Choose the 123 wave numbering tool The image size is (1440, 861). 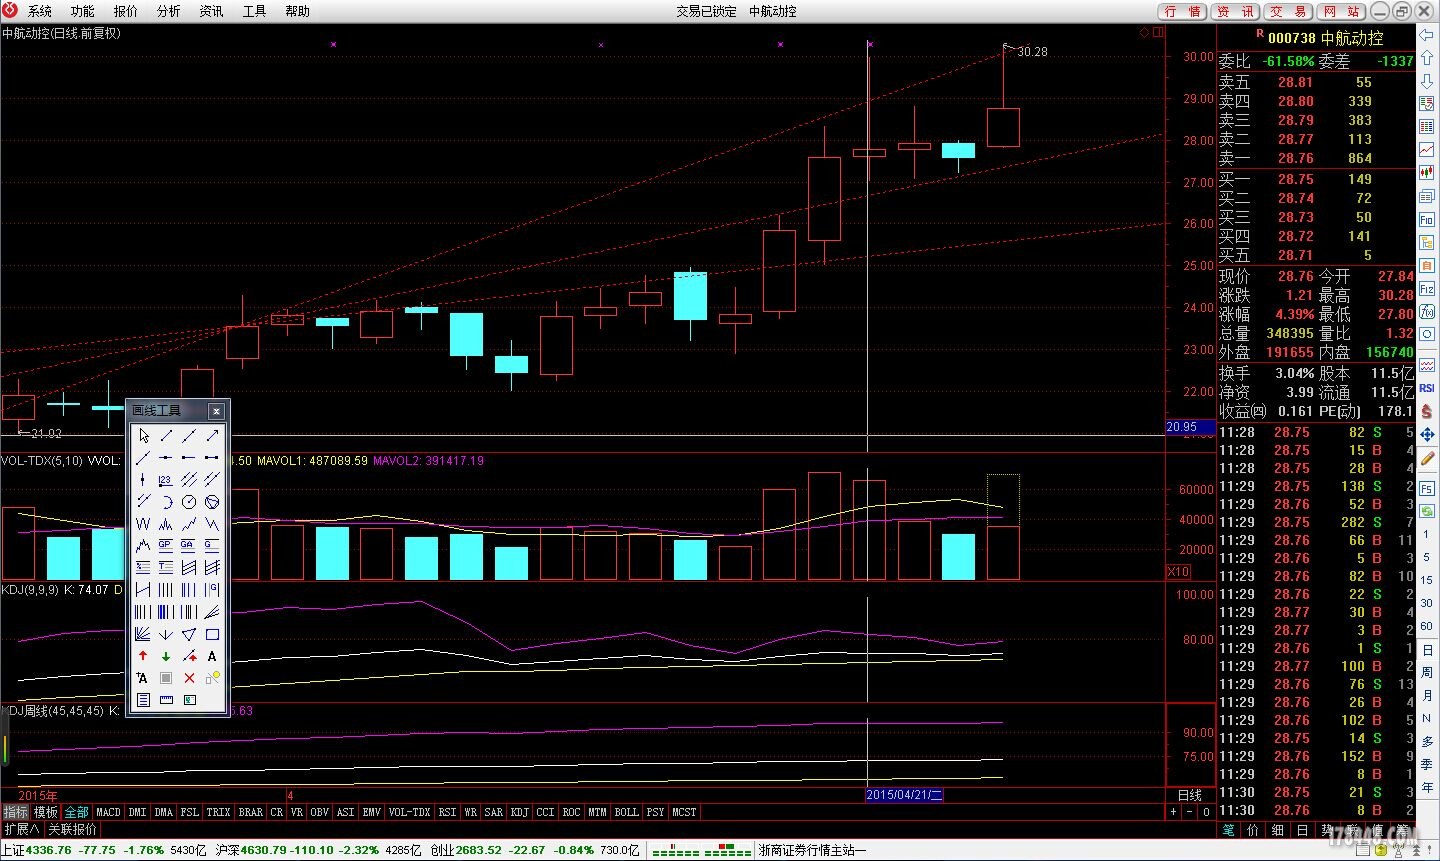click(x=166, y=480)
